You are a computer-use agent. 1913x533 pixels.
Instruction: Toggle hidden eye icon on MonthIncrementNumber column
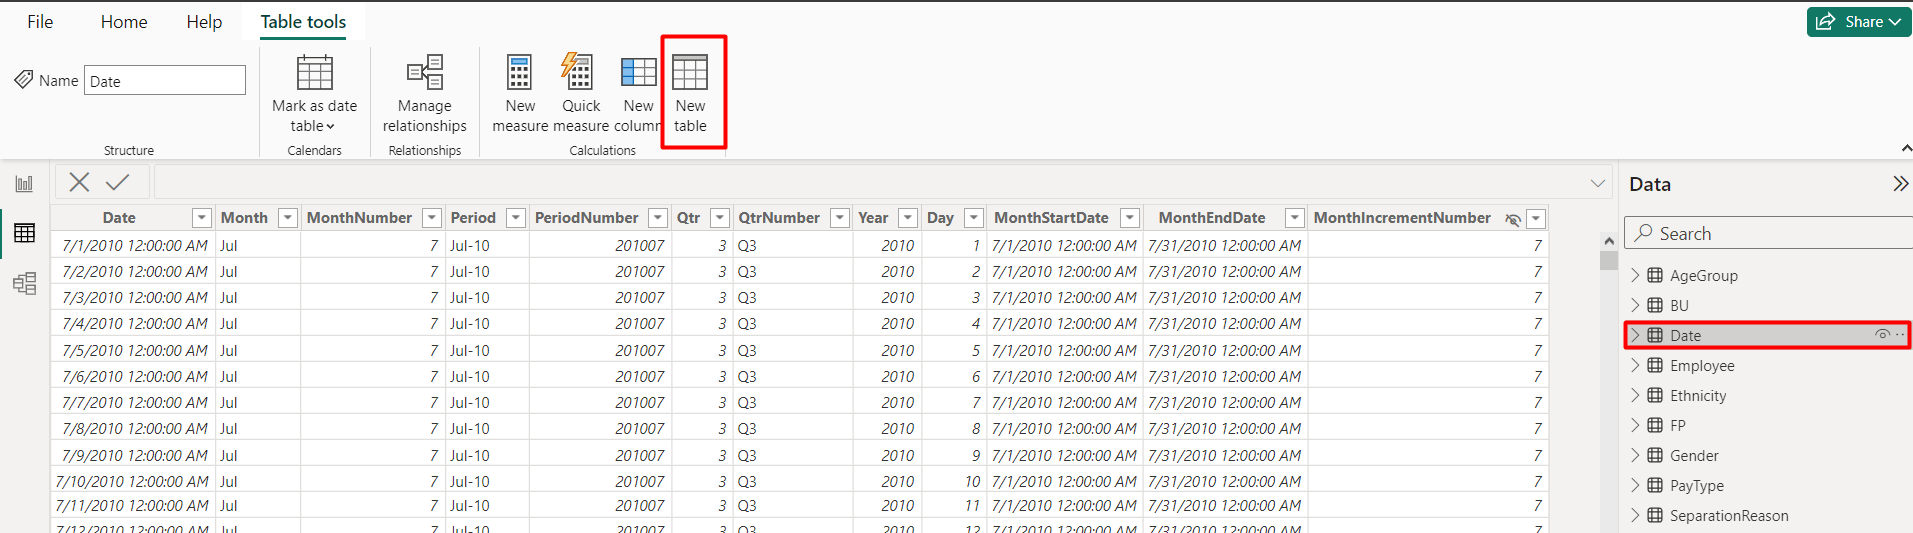pos(1513,218)
